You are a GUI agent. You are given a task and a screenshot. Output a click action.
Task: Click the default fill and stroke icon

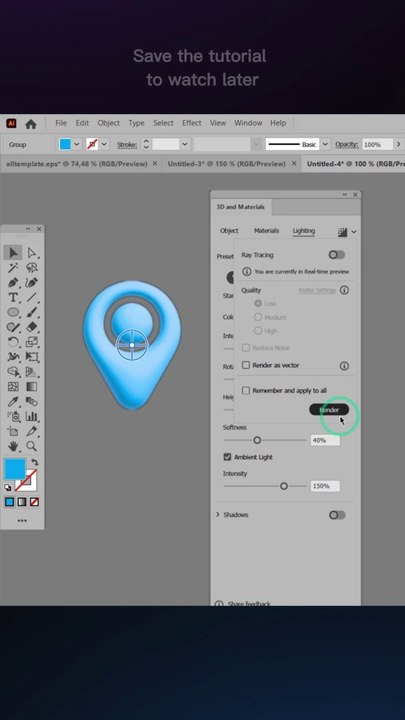click(8, 487)
